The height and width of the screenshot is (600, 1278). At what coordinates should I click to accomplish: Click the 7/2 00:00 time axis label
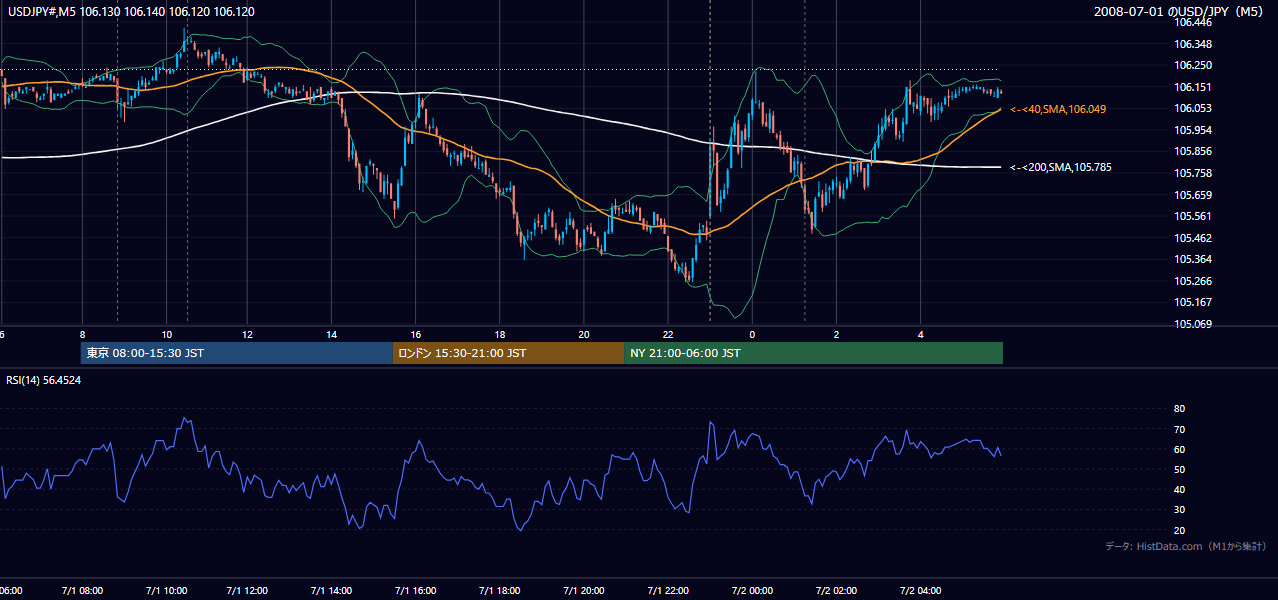click(x=752, y=590)
